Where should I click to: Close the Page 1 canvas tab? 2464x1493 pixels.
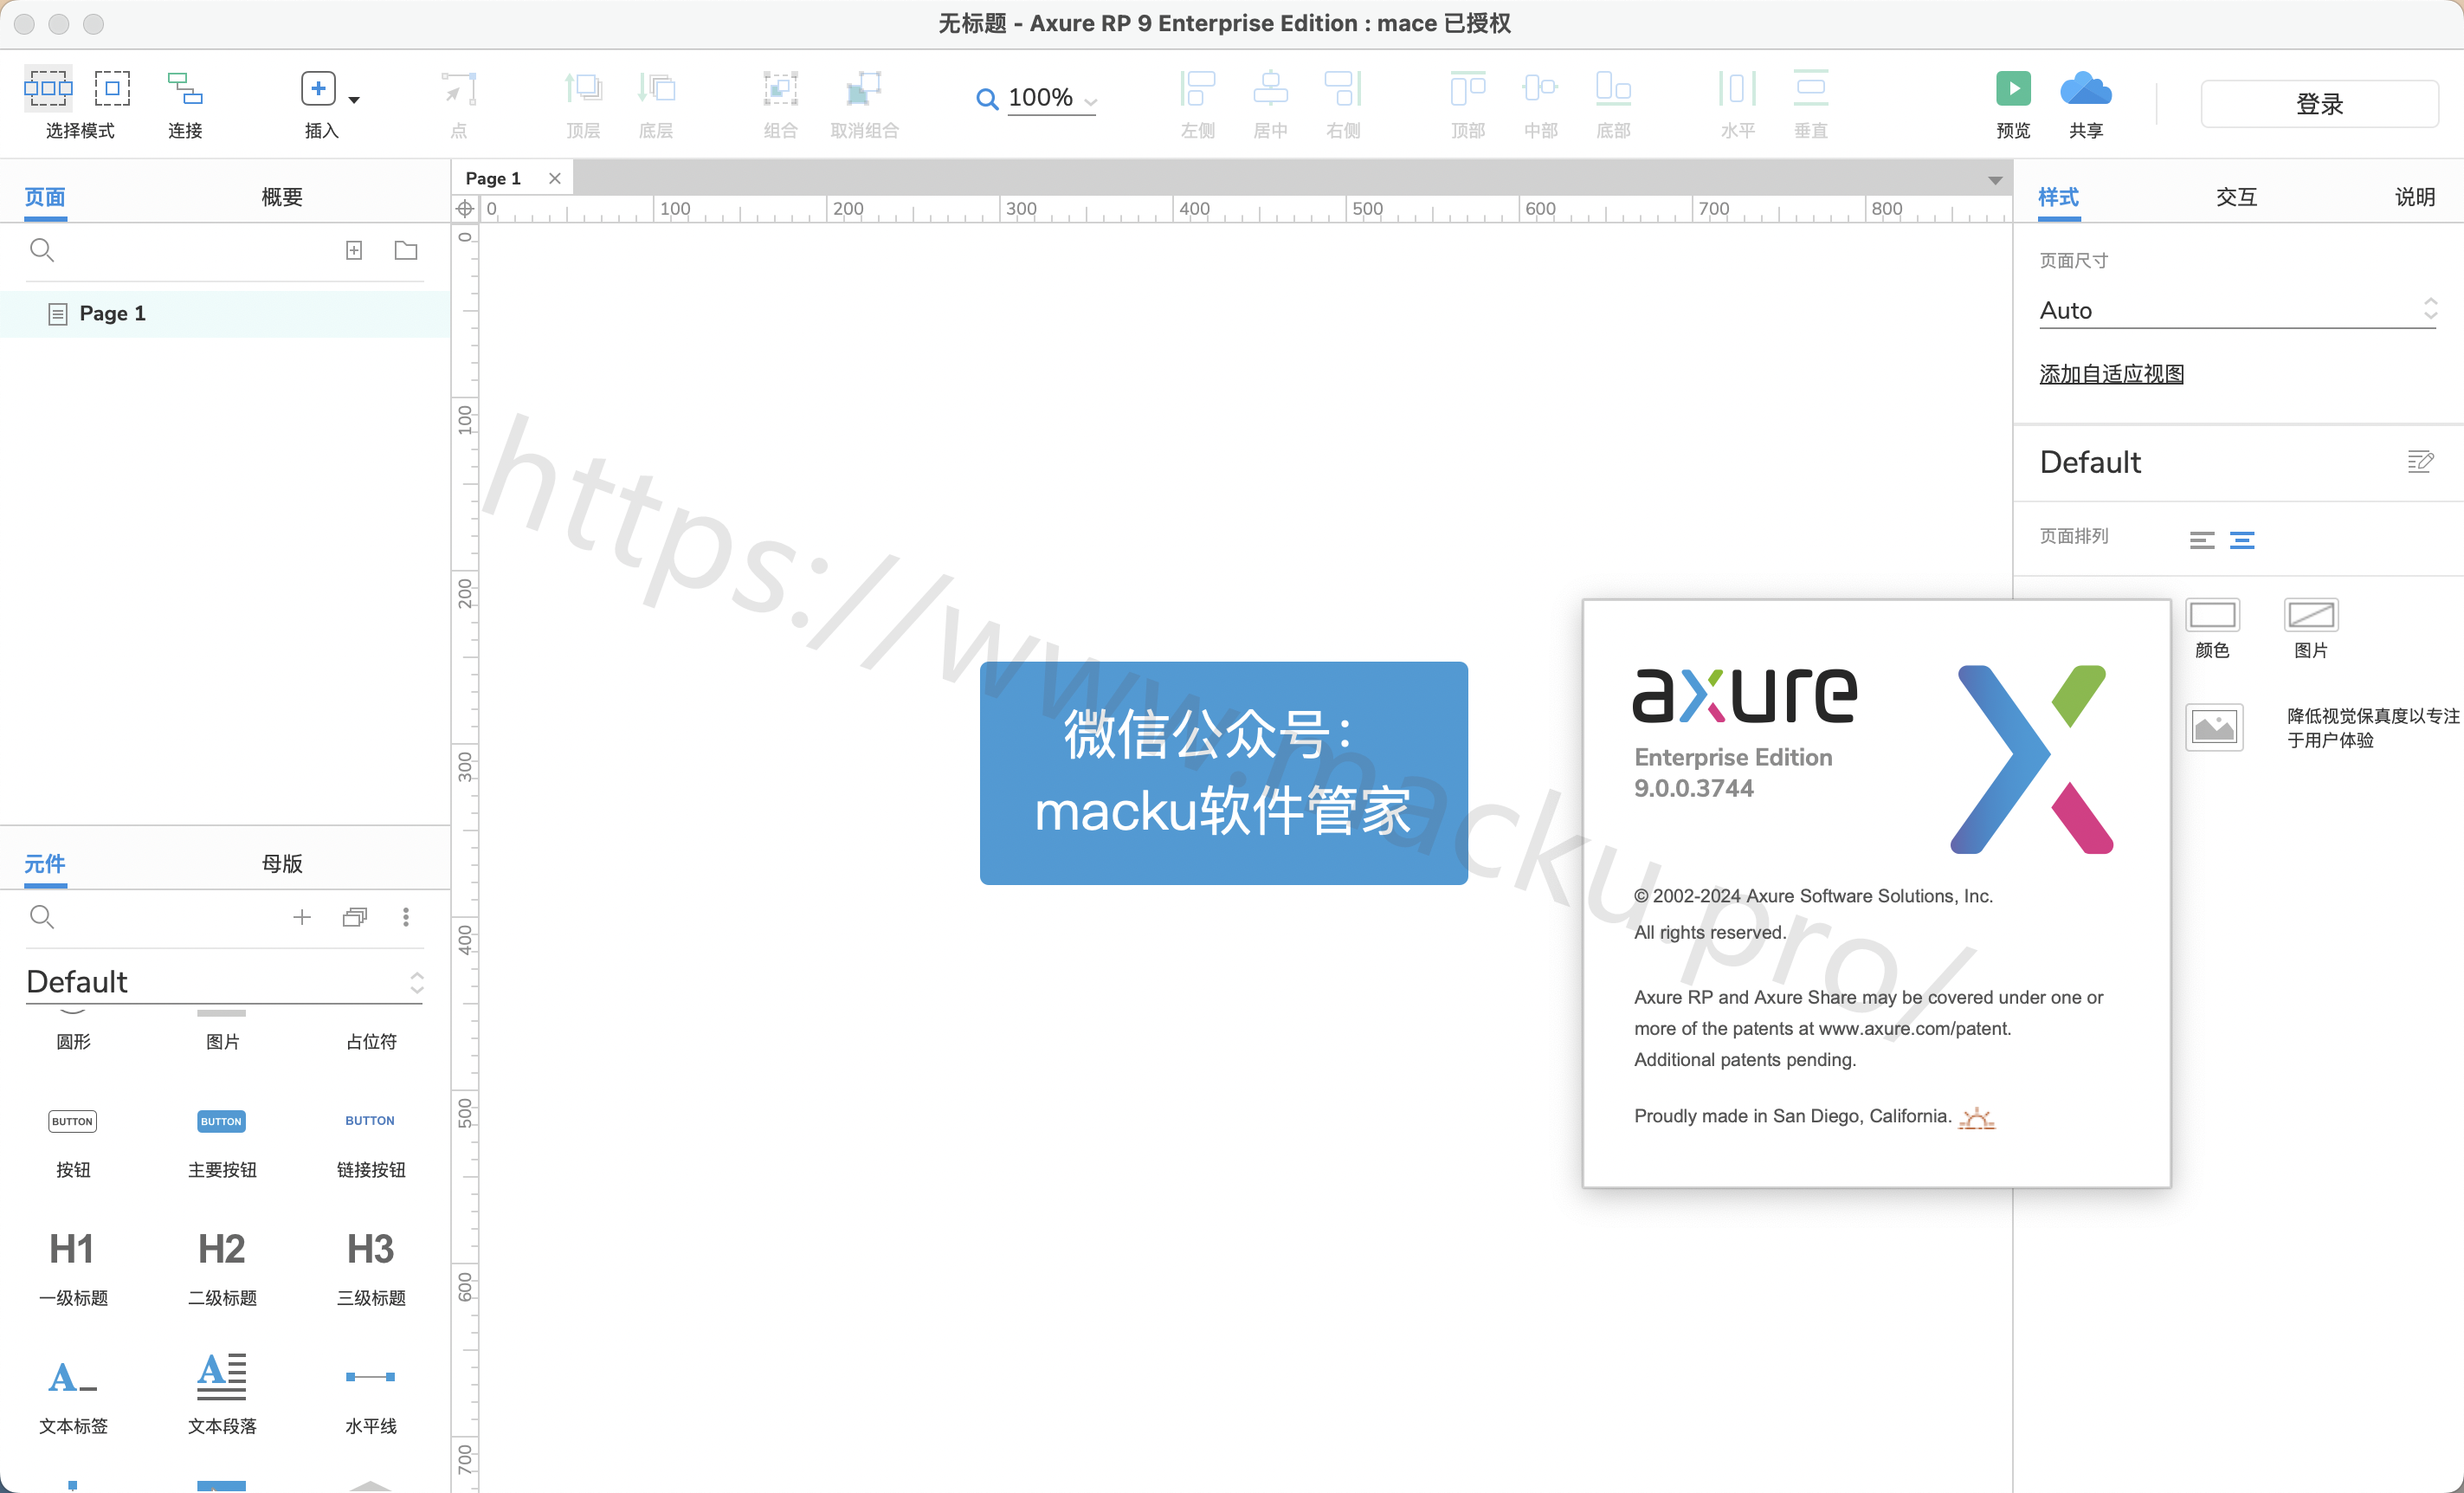pyautogui.click(x=555, y=178)
